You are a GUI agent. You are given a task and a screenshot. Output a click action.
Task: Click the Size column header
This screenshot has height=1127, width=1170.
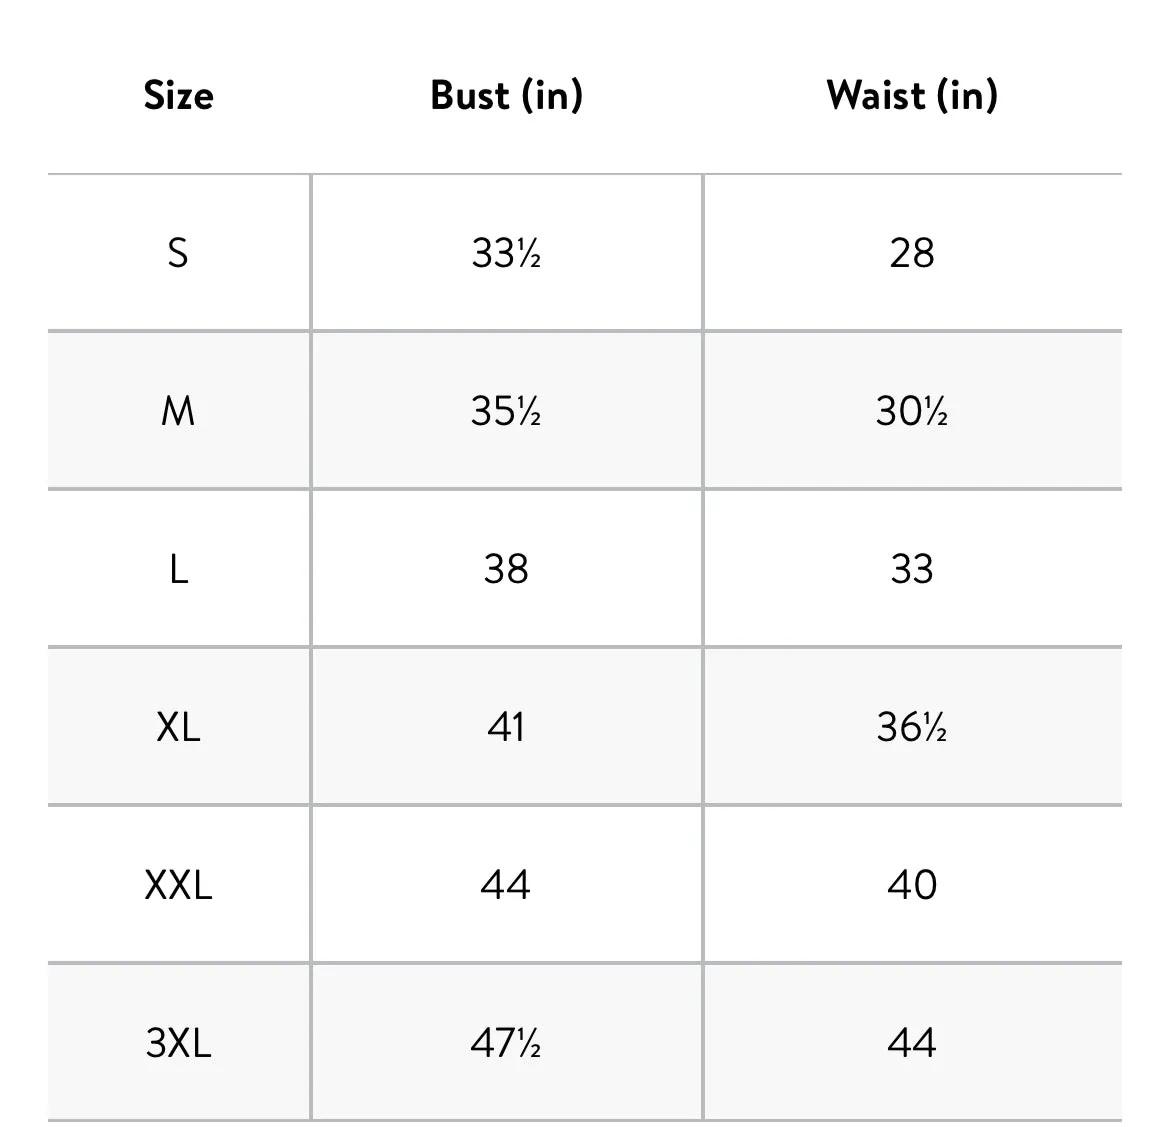pos(178,96)
